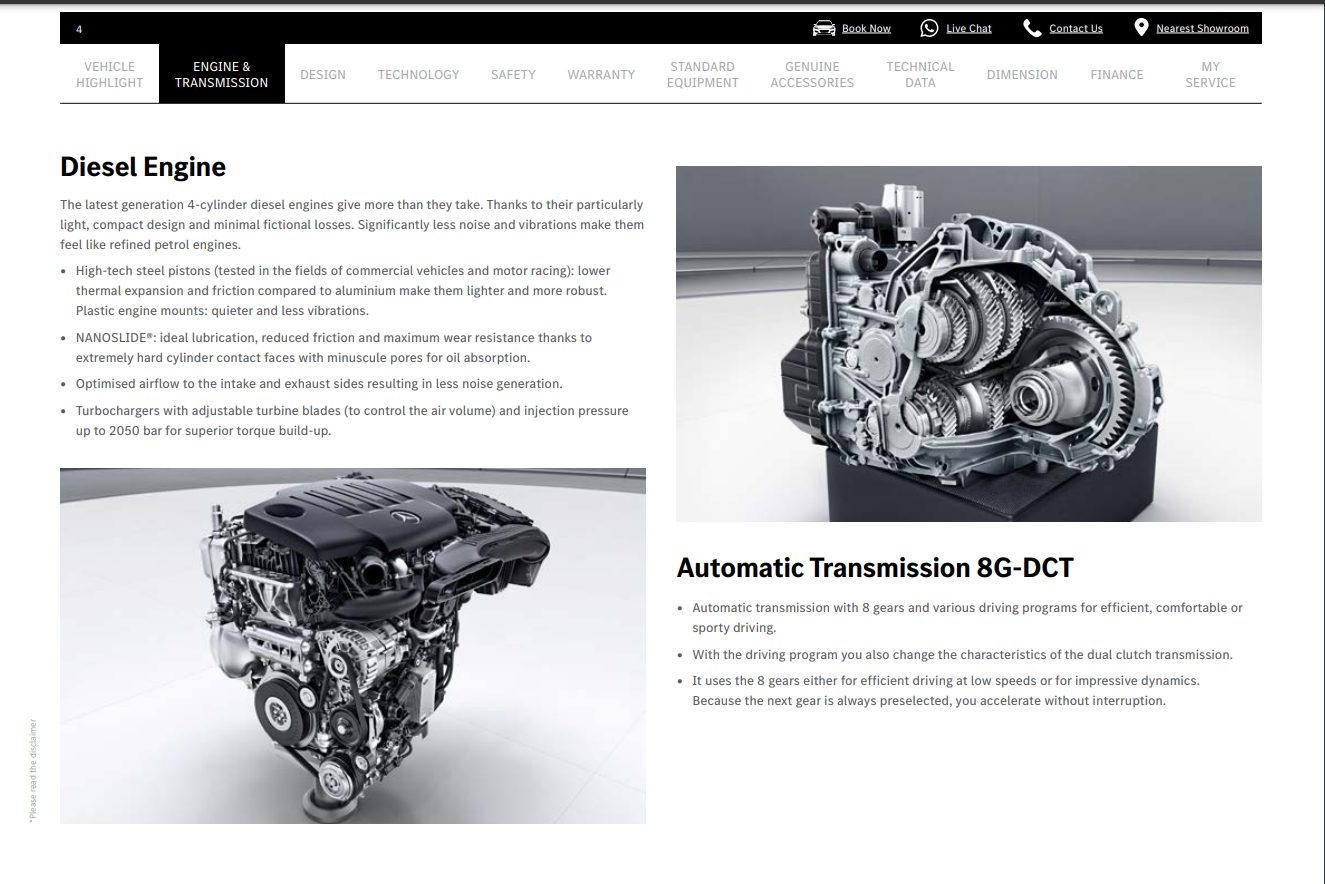The height and width of the screenshot is (884, 1325).
Task: Switch to the Safety tab
Action: [x=513, y=74]
